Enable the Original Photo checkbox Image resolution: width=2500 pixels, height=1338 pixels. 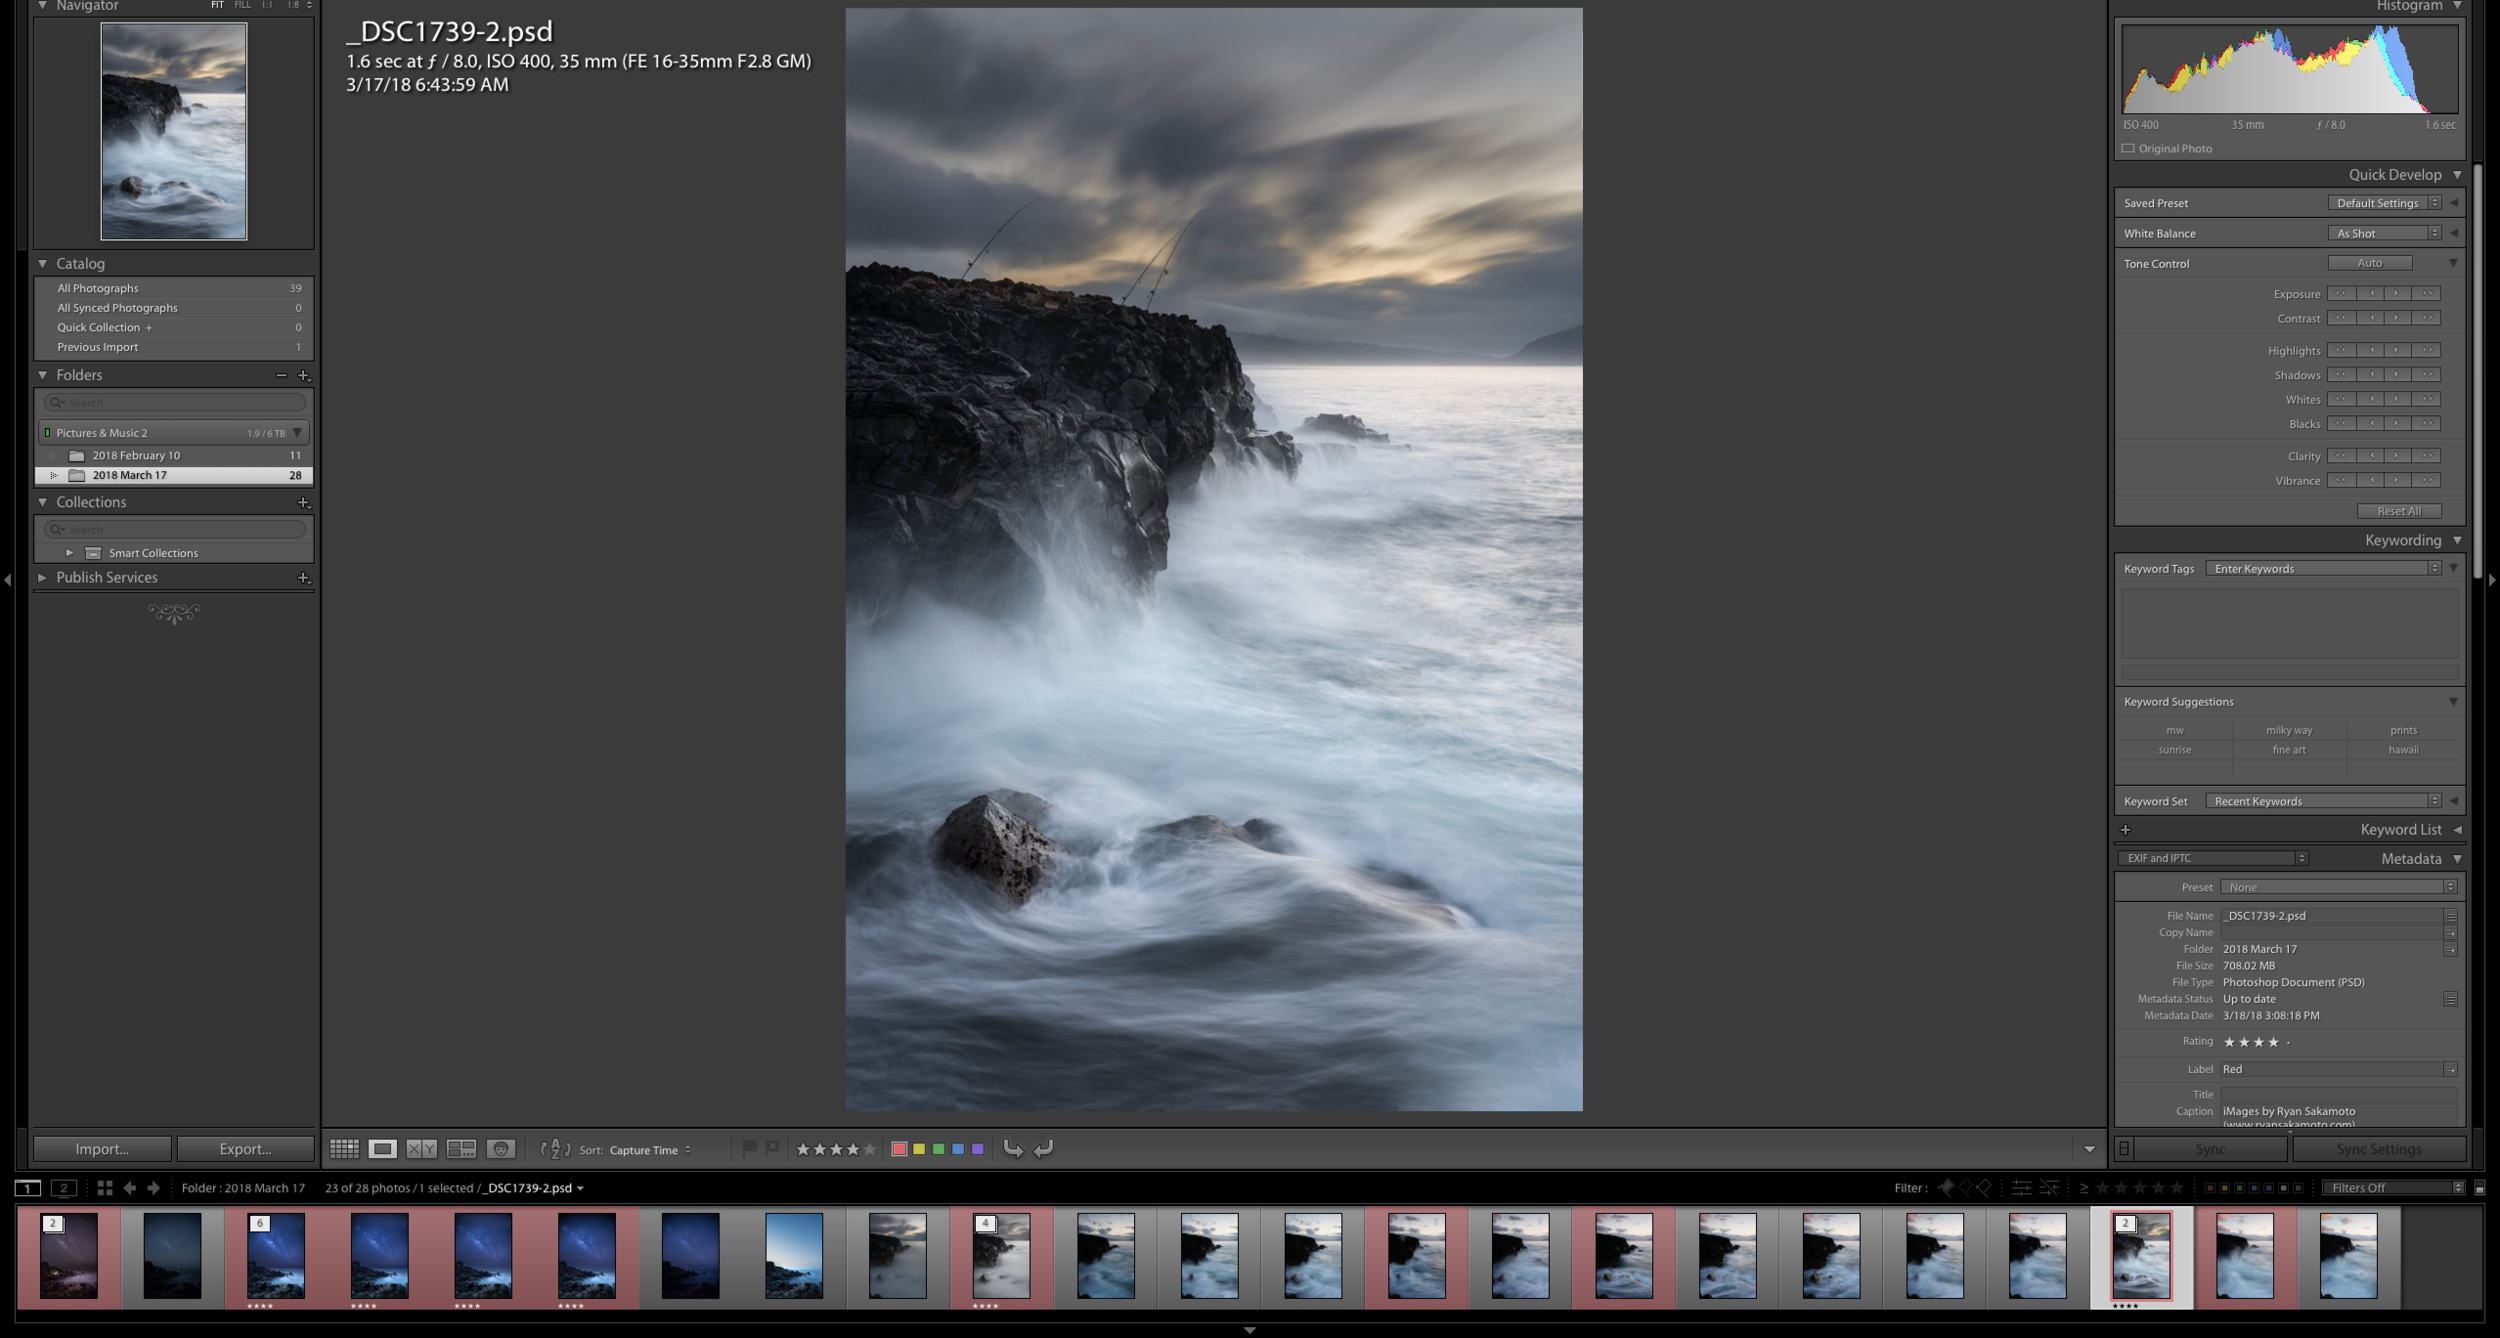pyautogui.click(x=2128, y=148)
